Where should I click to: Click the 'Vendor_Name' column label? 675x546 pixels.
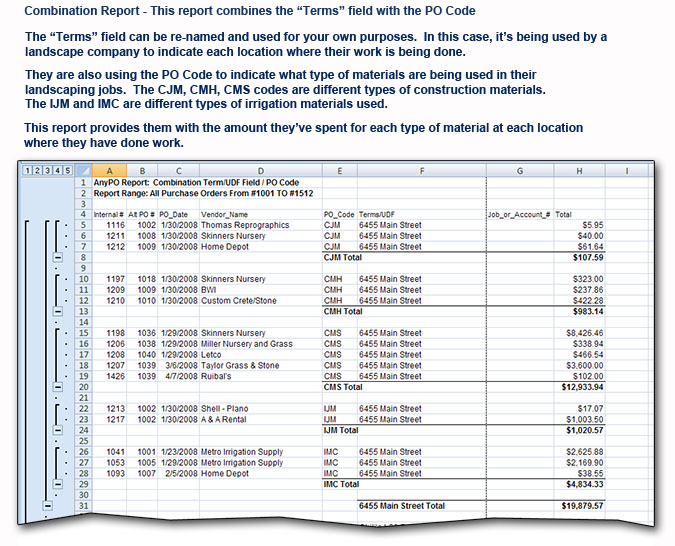[224, 214]
